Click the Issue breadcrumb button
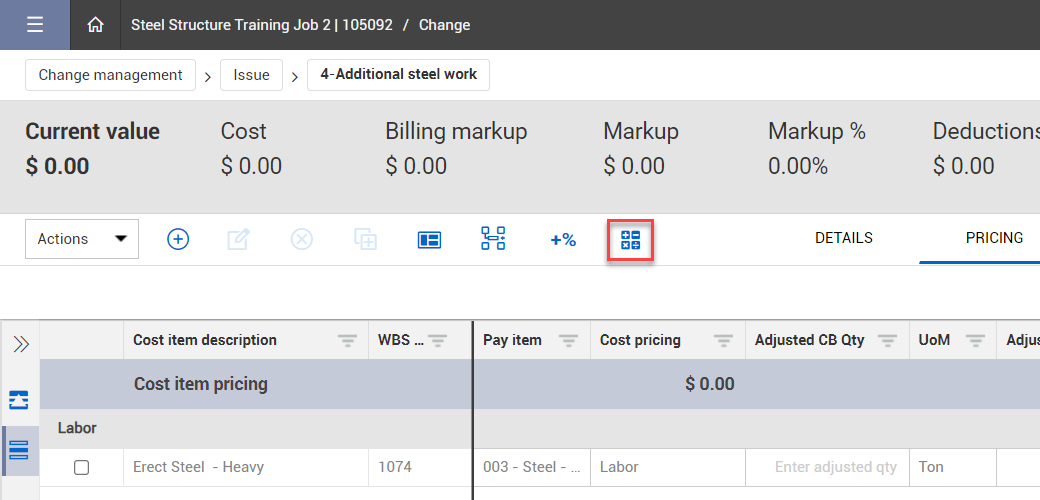 point(251,75)
